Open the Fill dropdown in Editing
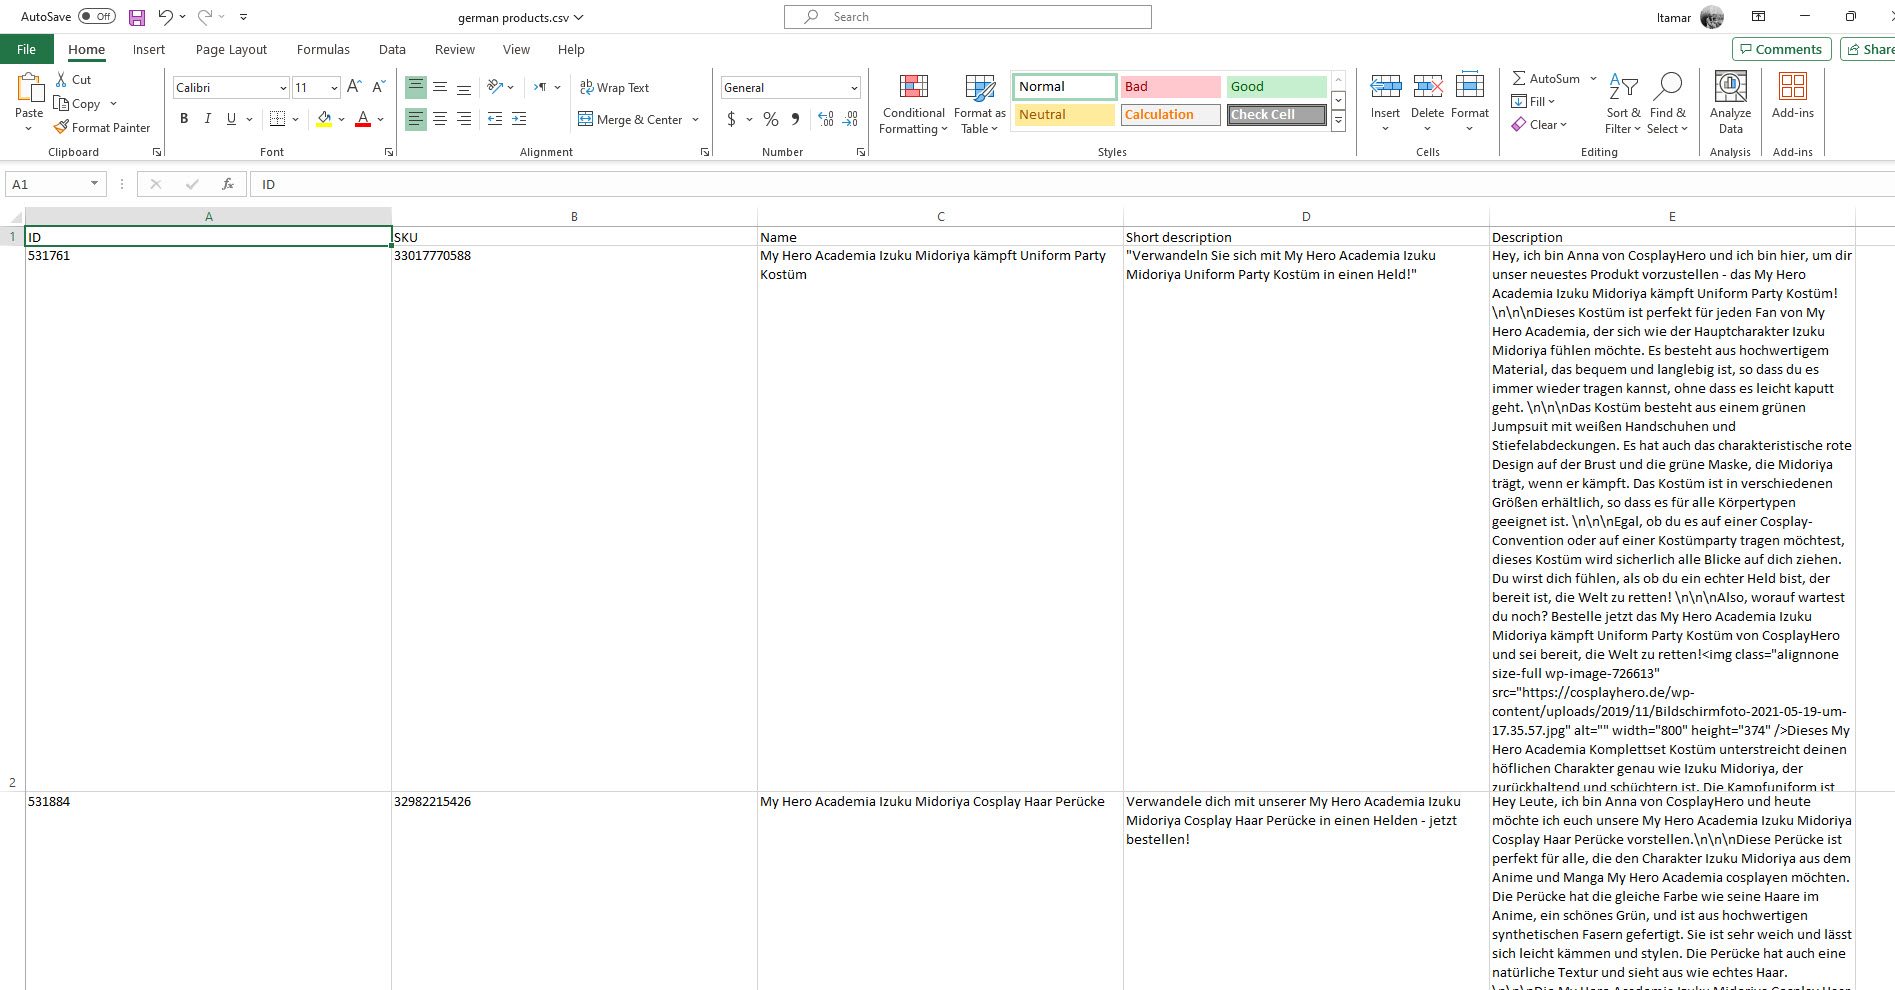 click(x=1533, y=102)
